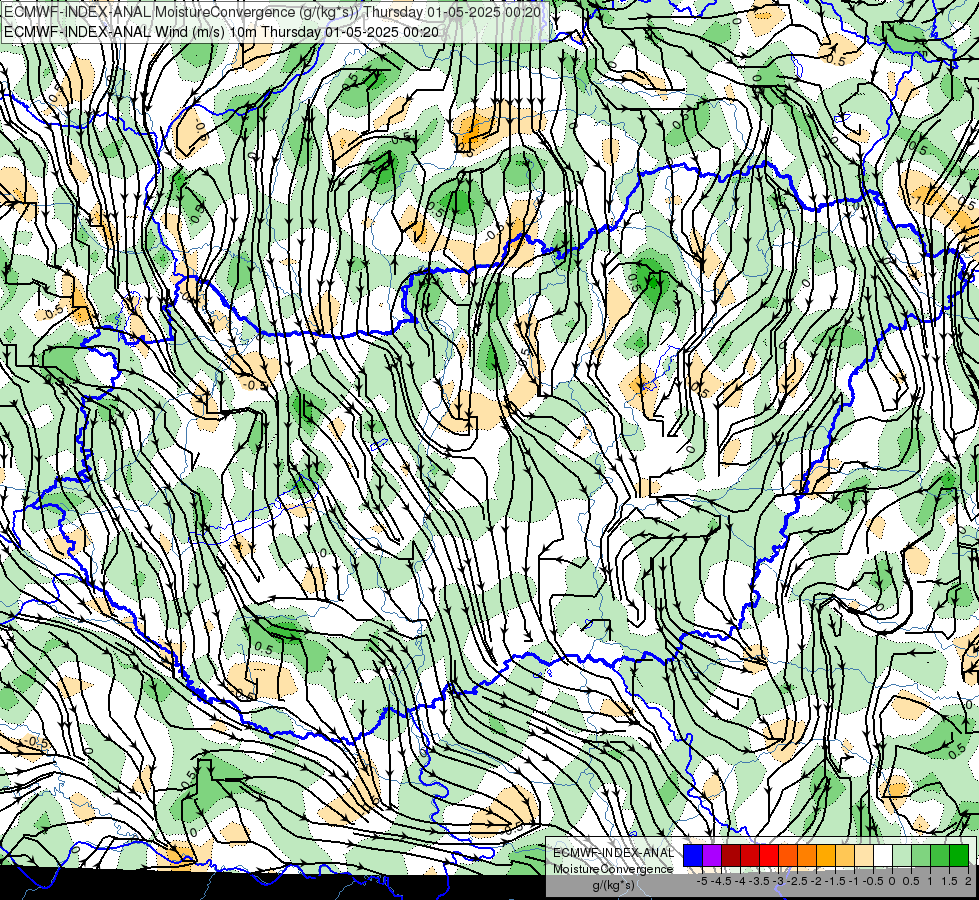Click the "0" legend tick label
This screenshot has width=979, height=900.
click(x=892, y=881)
